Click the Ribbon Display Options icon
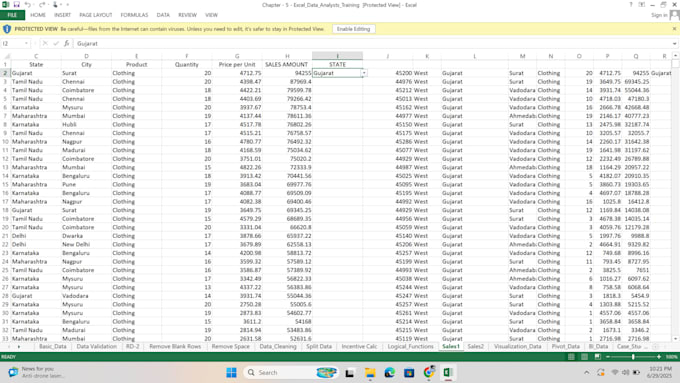 [641, 5]
